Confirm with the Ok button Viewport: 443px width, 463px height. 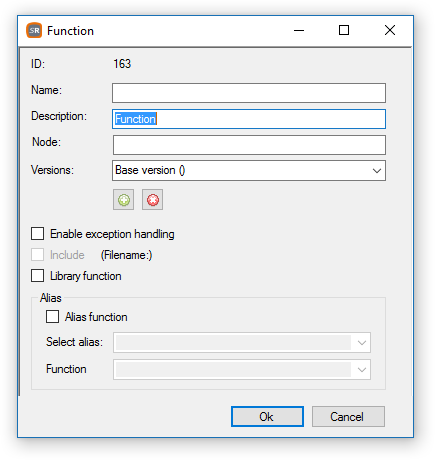pyautogui.click(x=267, y=417)
